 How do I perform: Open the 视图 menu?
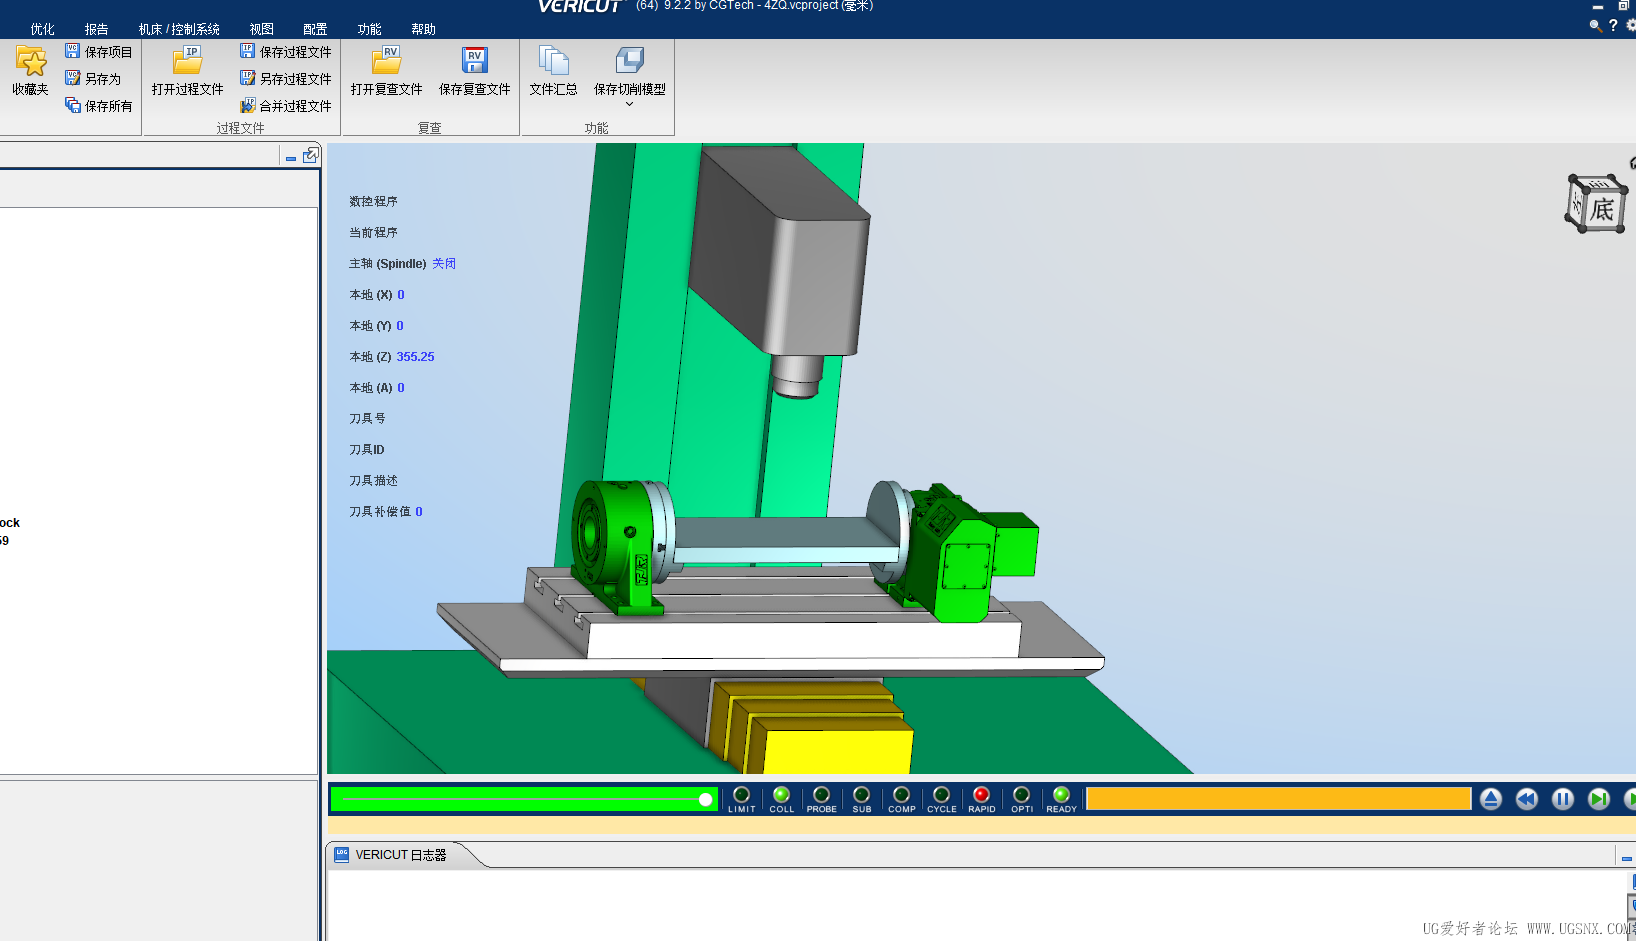262,30
